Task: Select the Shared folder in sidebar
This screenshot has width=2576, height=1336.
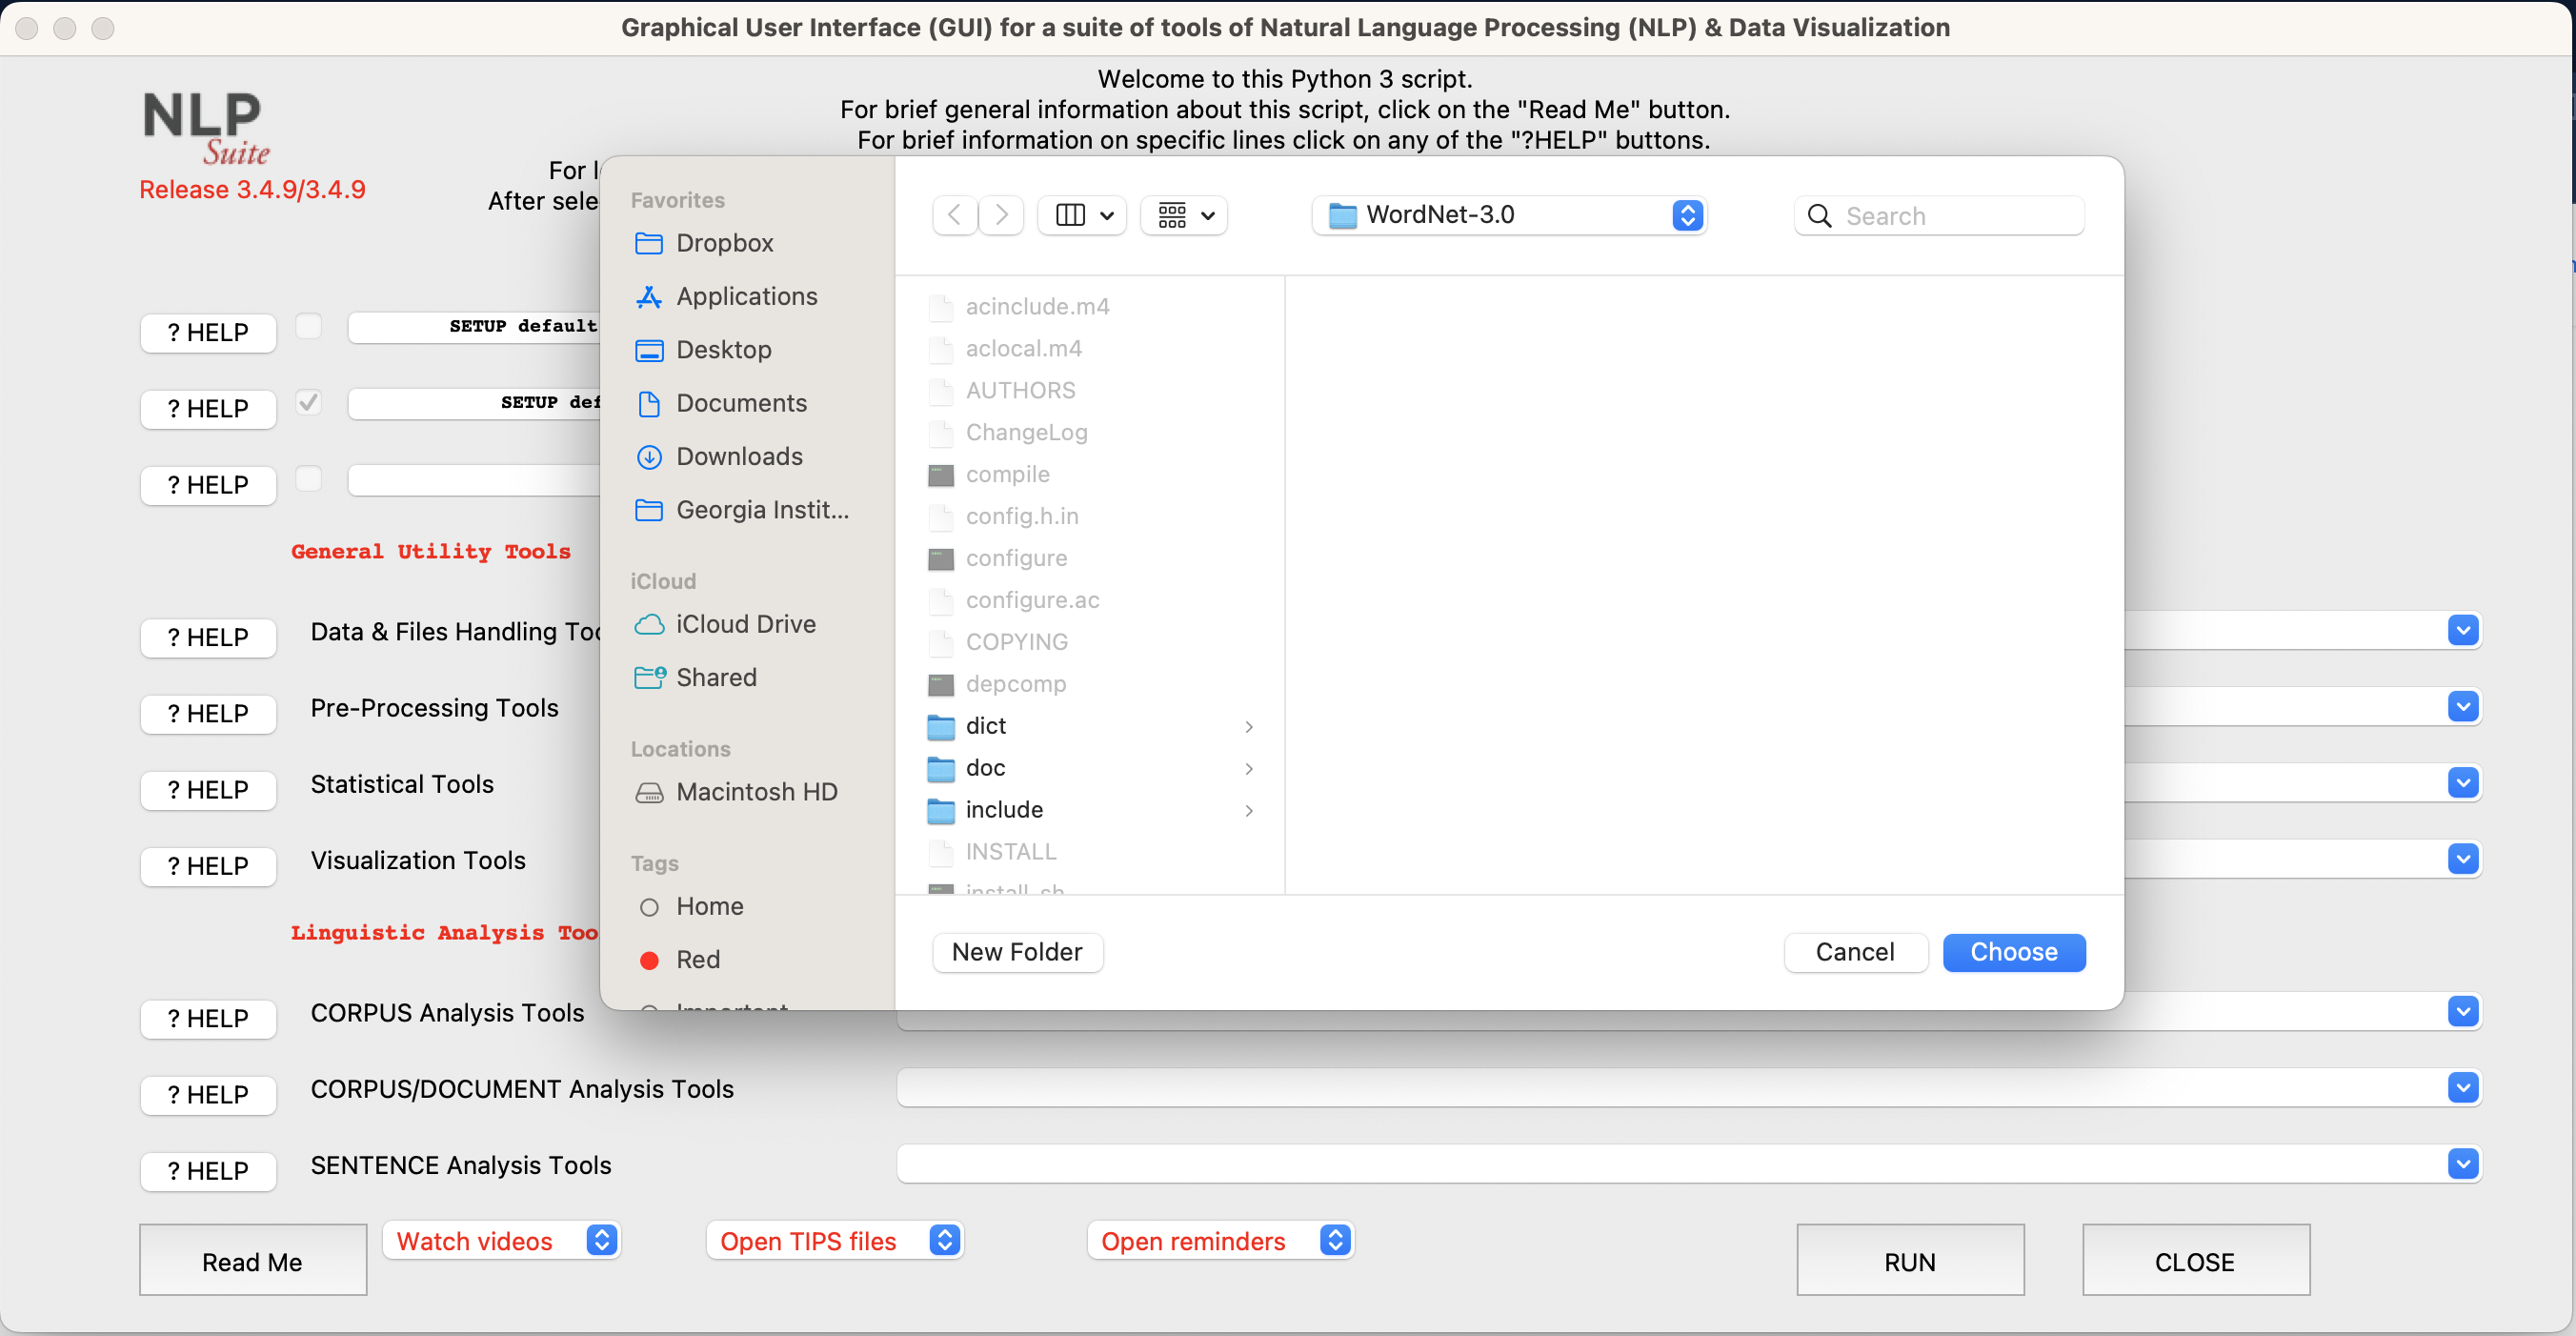Action: 716,677
